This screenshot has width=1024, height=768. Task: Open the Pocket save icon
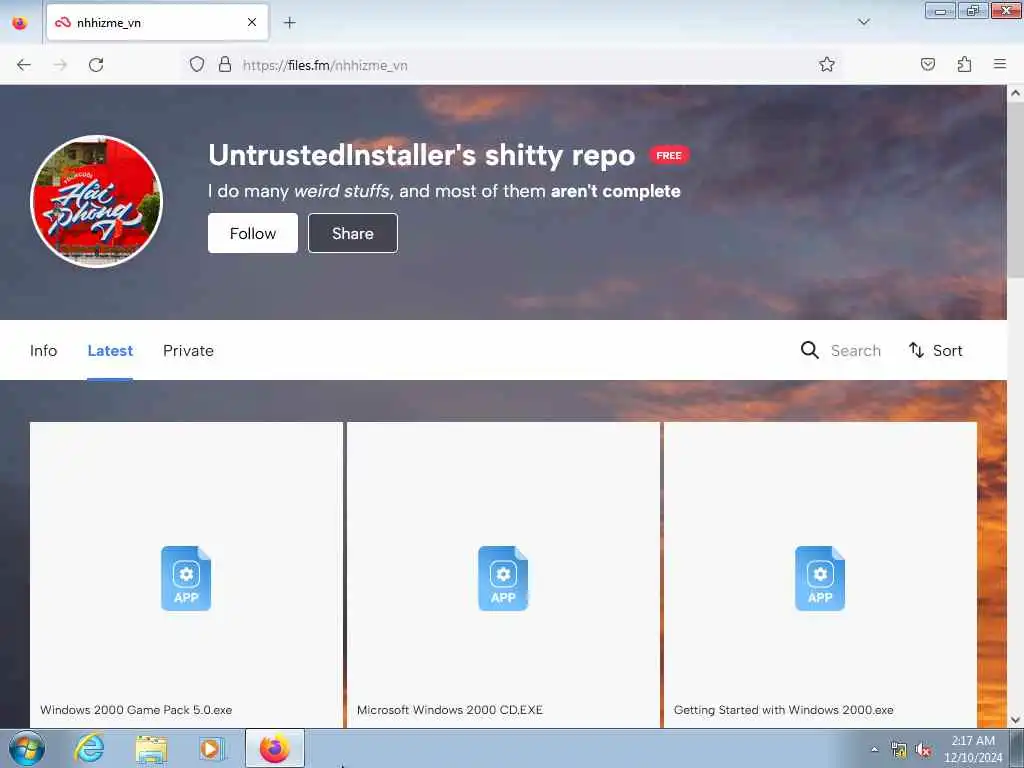[928, 65]
